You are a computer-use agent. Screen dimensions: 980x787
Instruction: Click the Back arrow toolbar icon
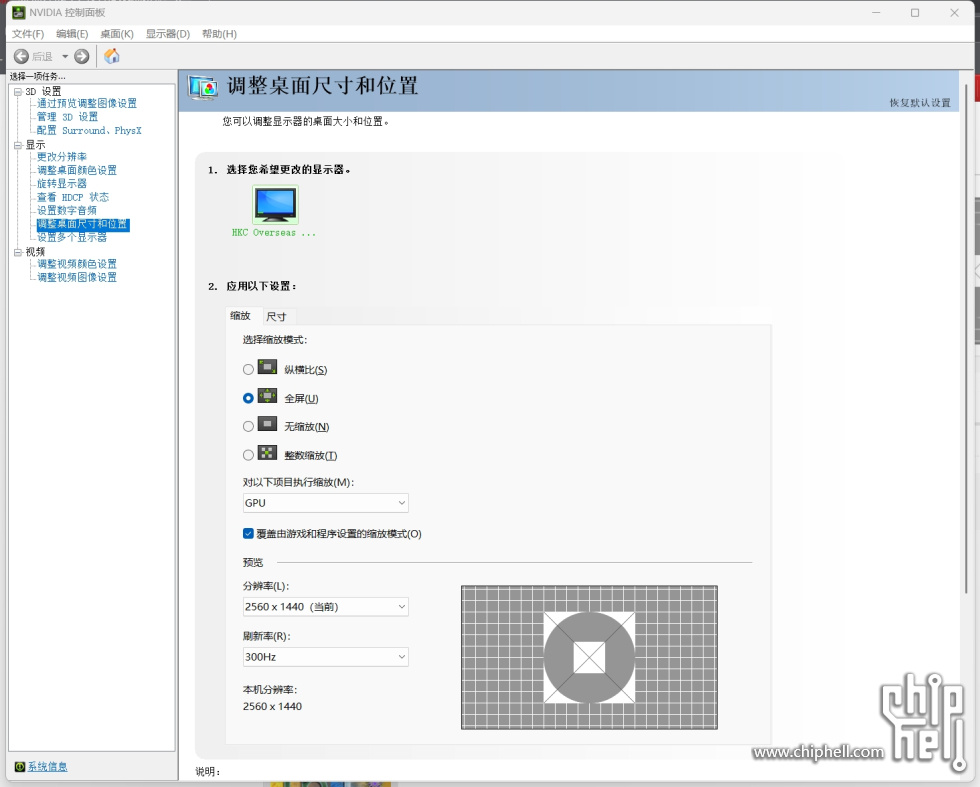[21, 56]
